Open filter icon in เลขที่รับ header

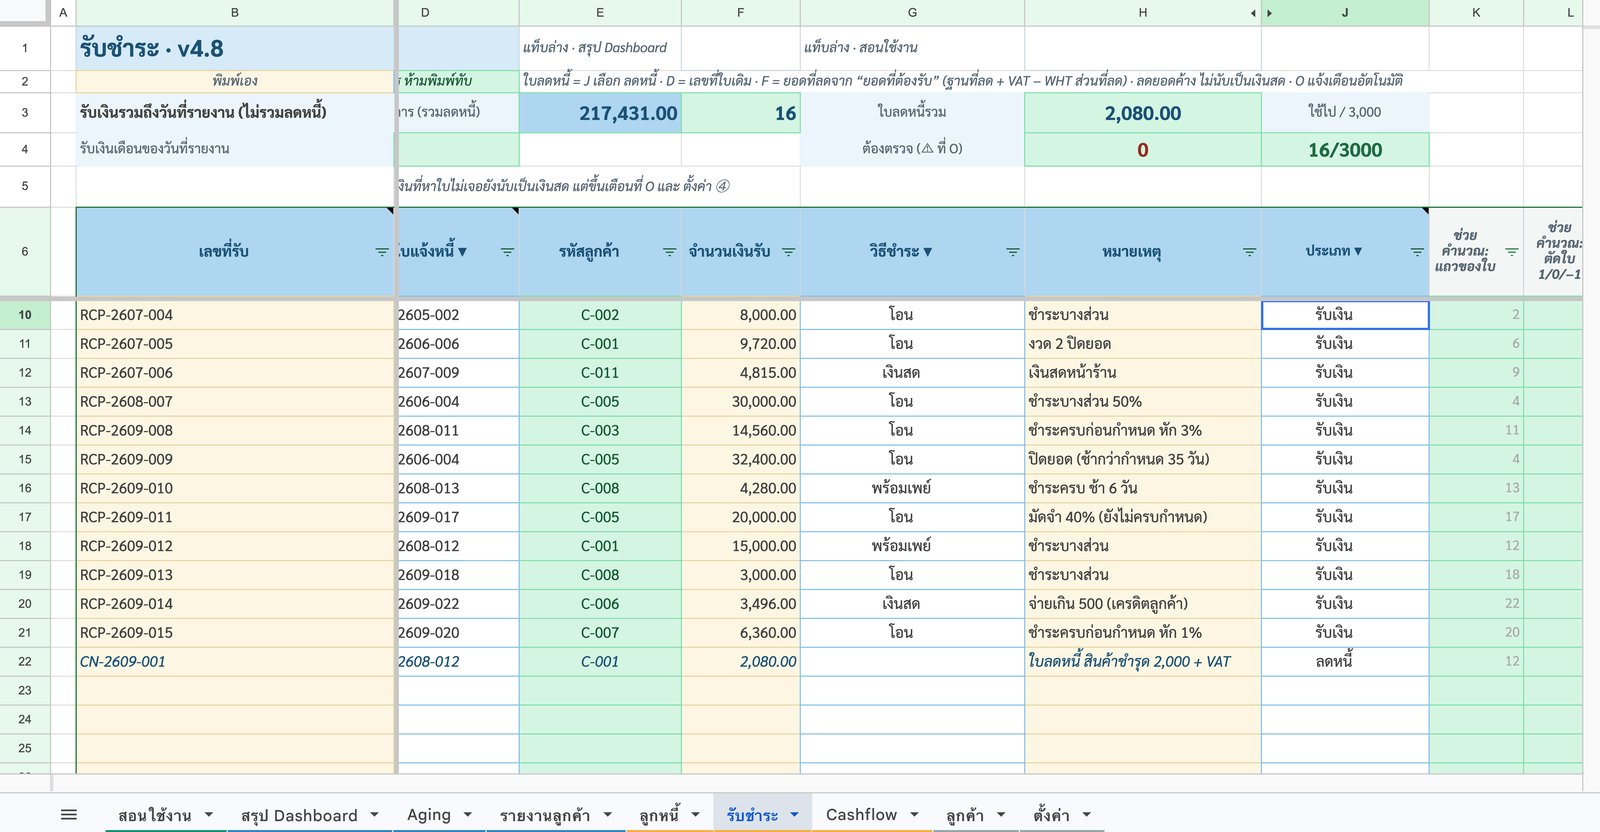point(381,252)
